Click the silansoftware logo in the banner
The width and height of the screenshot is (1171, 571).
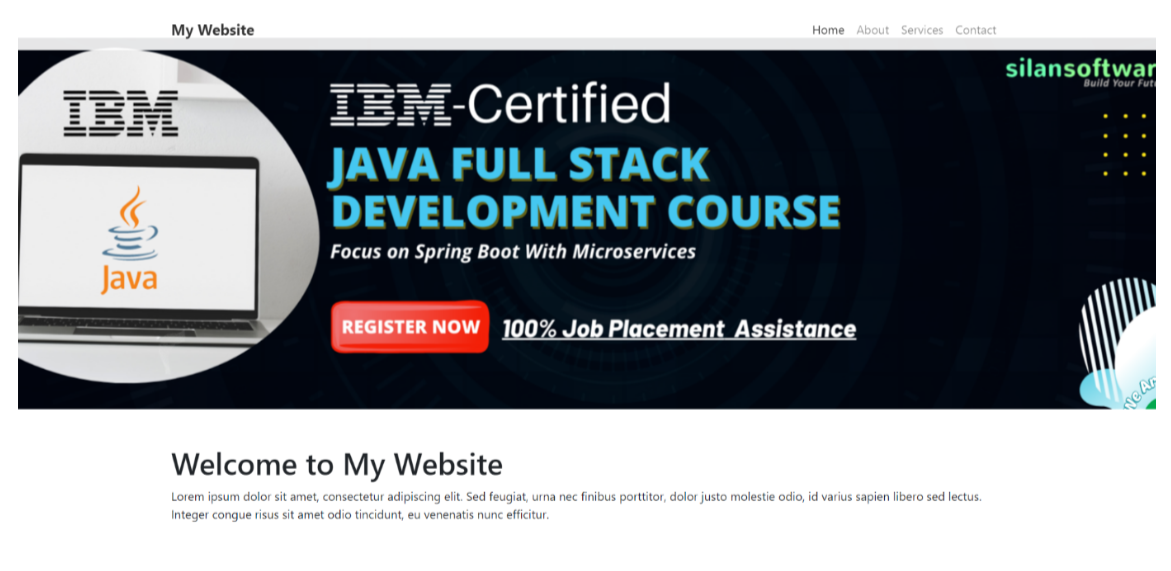[1080, 72]
